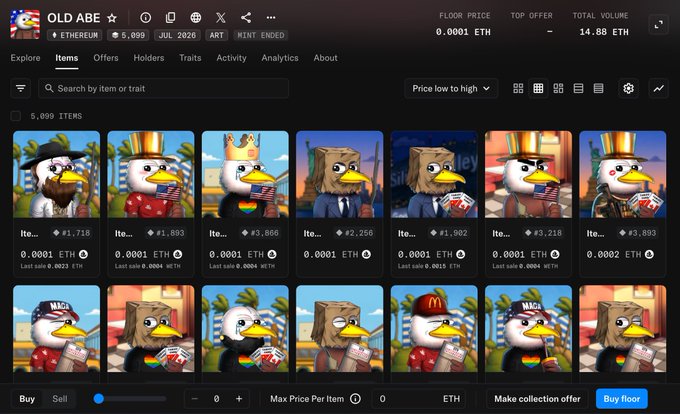Click the sweep quantity slider handle
Image resolution: width=680 pixels, height=414 pixels.
(99, 399)
